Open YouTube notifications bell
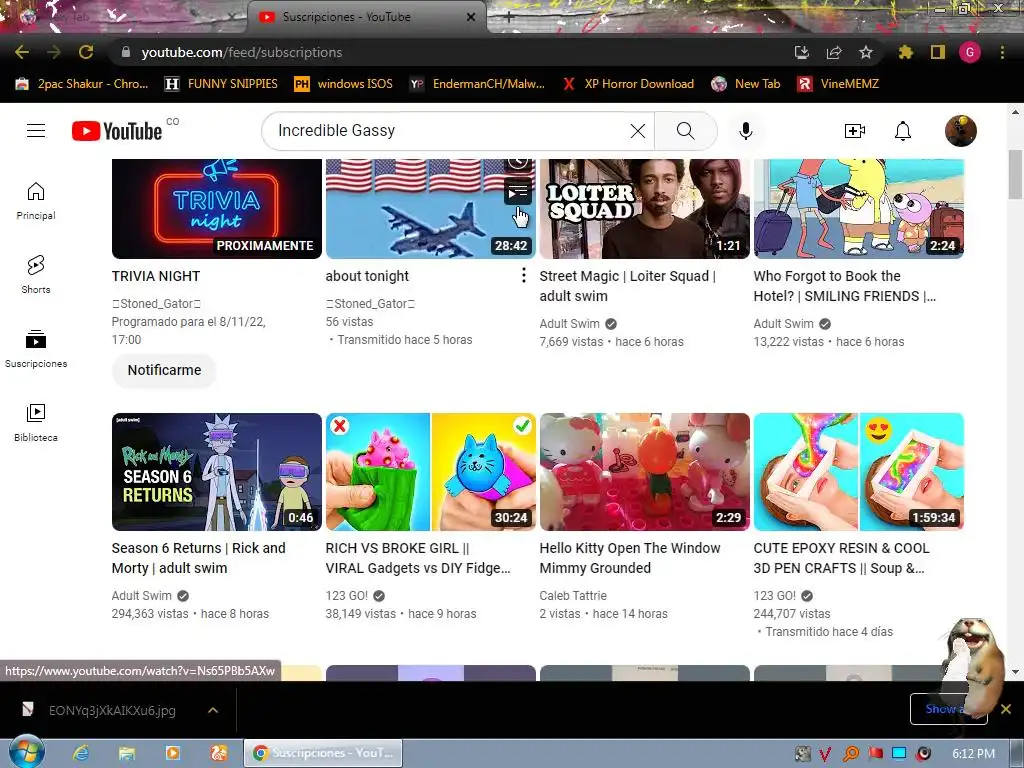Image resolution: width=1024 pixels, height=768 pixels. 903,131
